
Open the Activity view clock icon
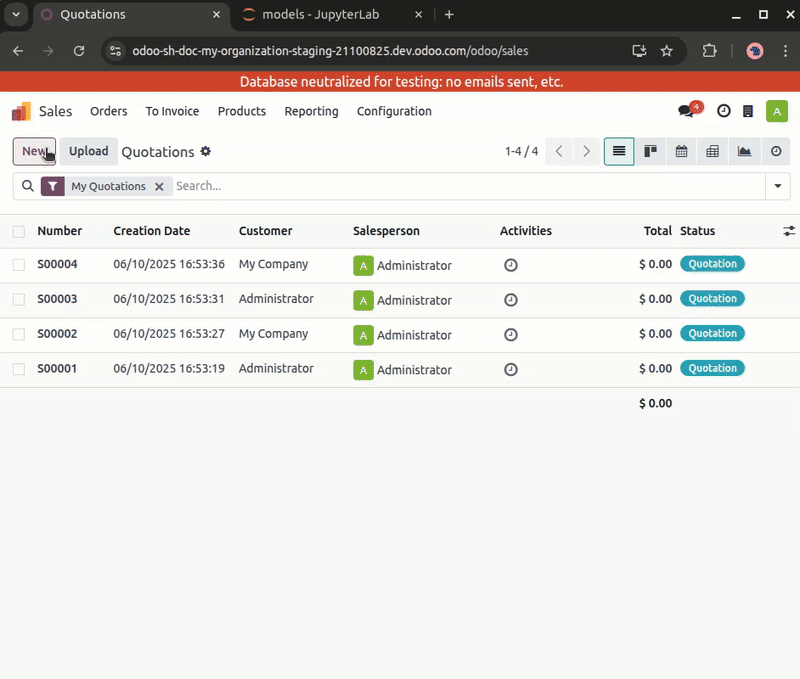coord(776,152)
